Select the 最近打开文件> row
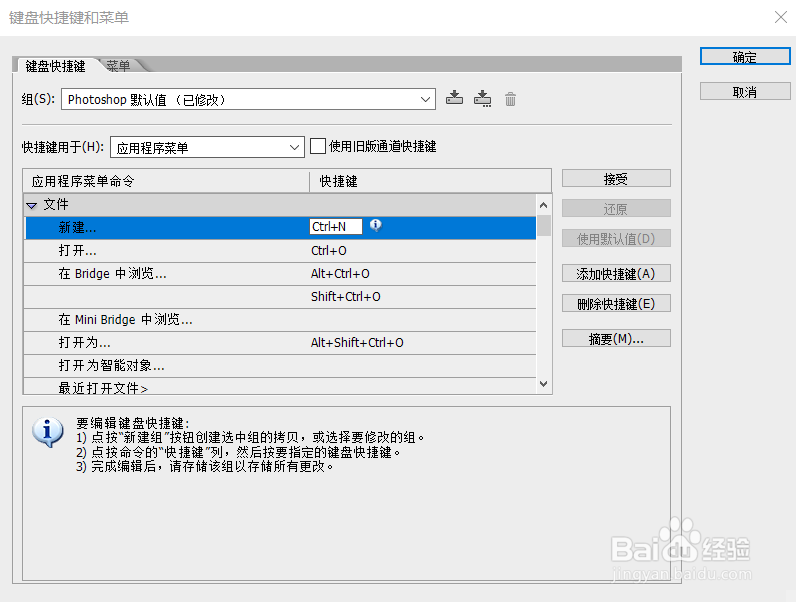796x602 pixels. (x=280, y=387)
